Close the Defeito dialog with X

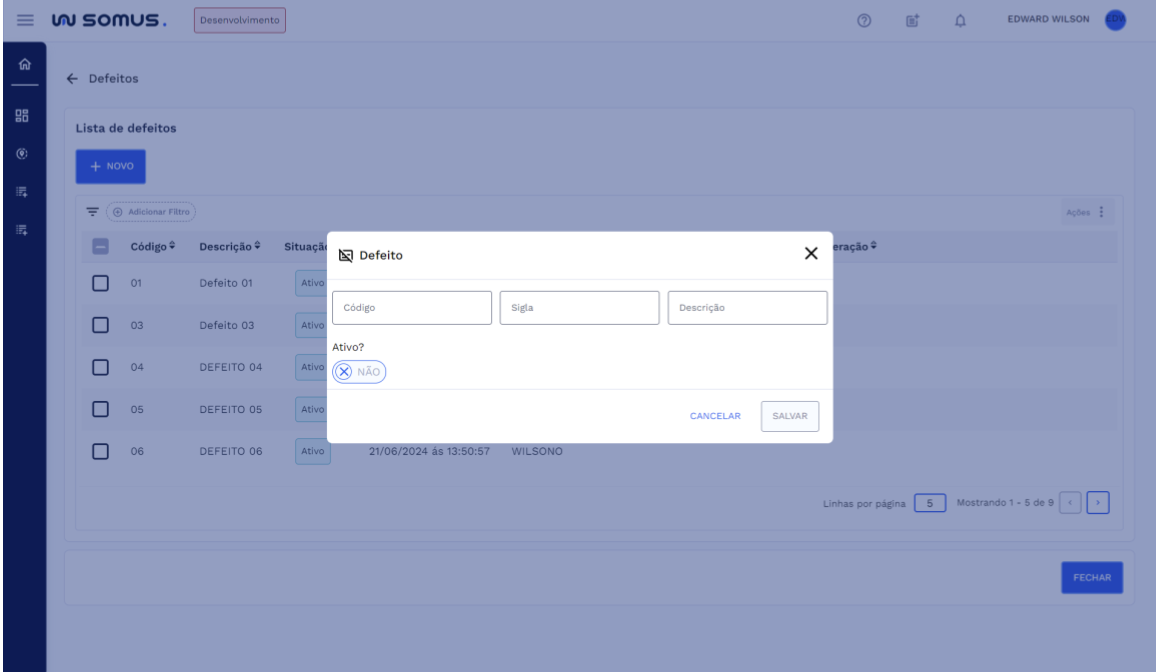coord(812,254)
